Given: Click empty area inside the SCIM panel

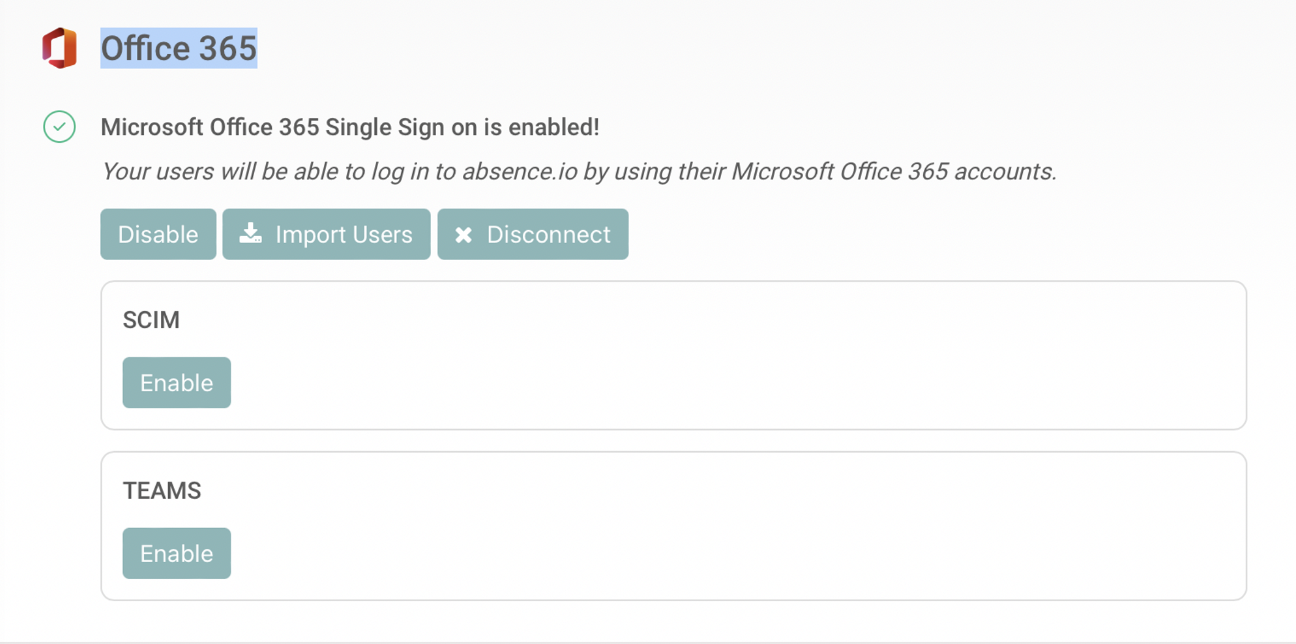Looking at the screenshot, I should (x=700, y=370).
